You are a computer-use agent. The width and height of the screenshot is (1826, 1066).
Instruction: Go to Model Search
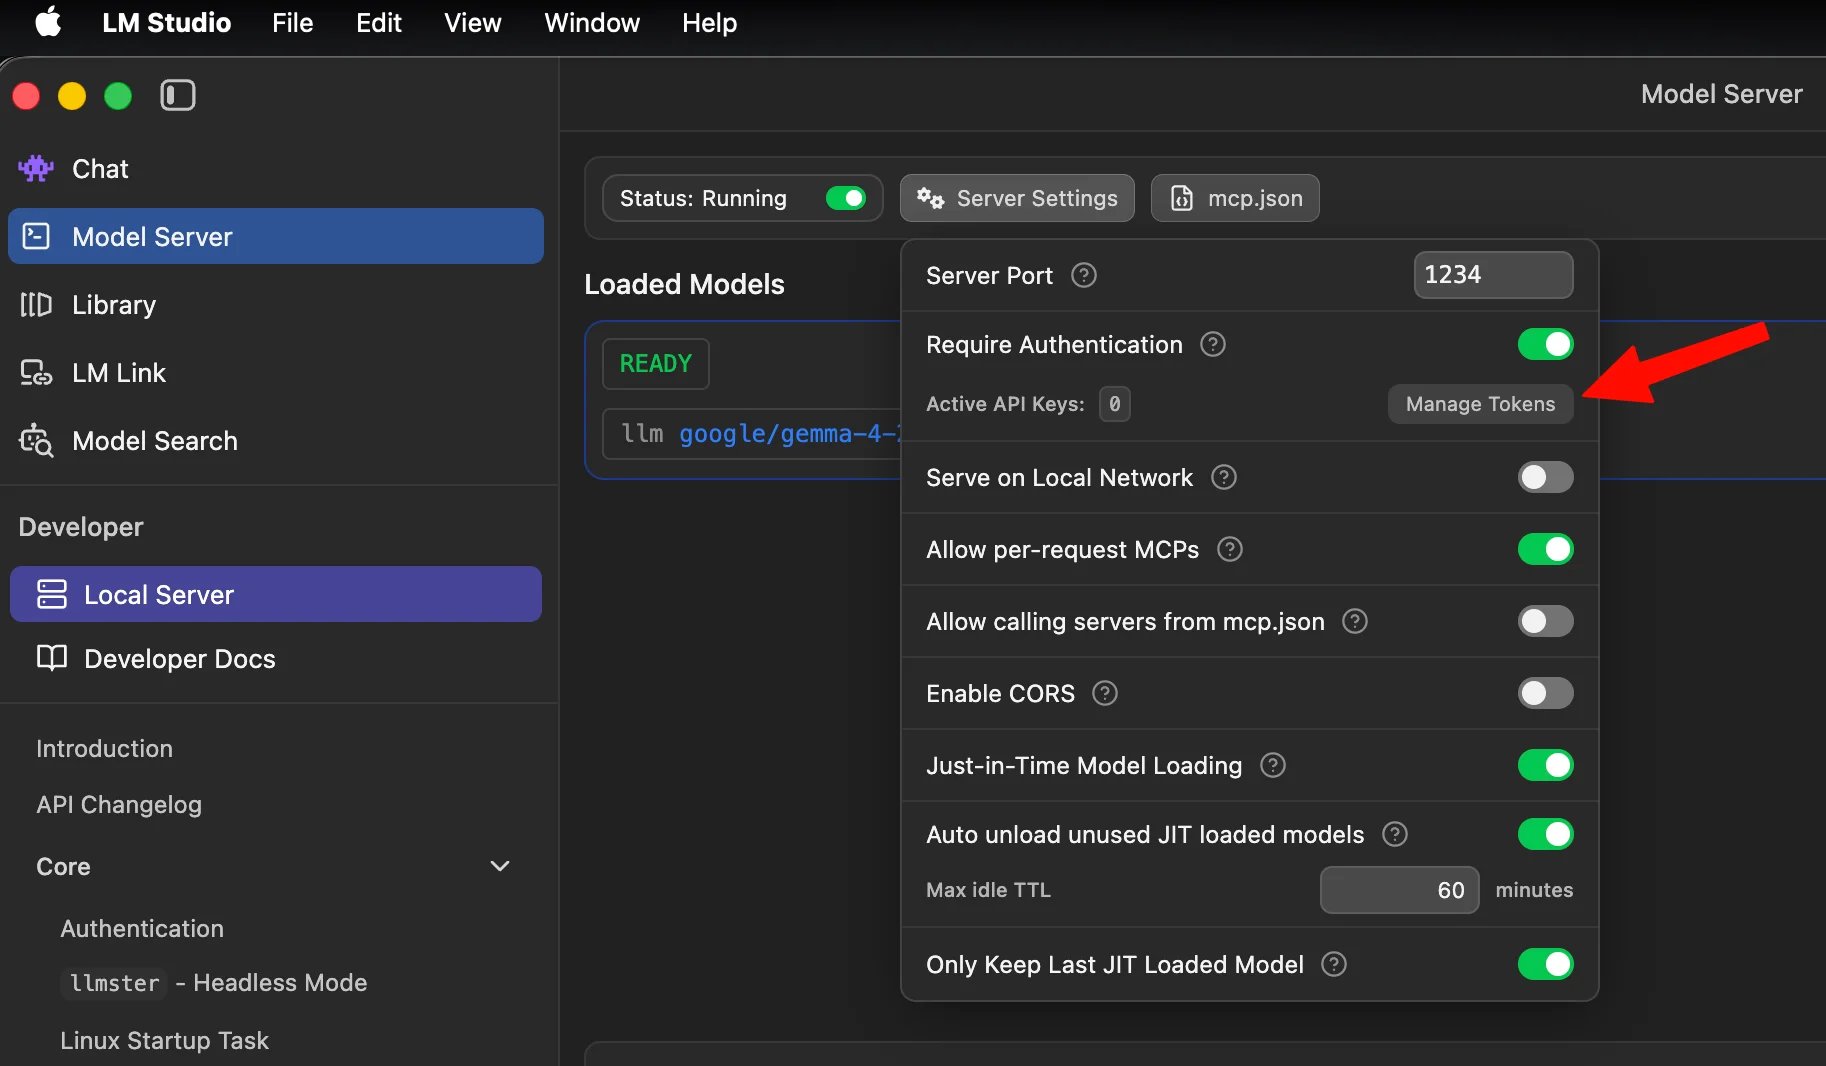275,441
